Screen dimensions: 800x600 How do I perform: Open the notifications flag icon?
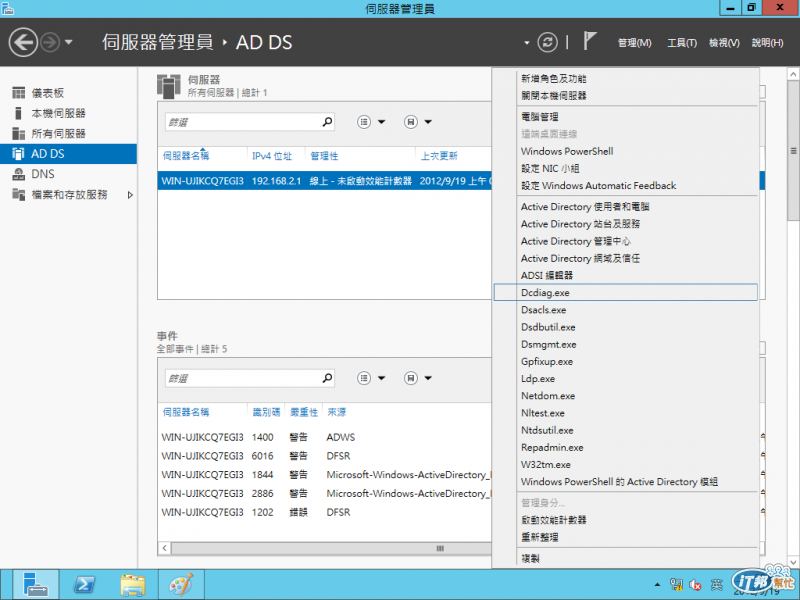click(x=590, y=41)
